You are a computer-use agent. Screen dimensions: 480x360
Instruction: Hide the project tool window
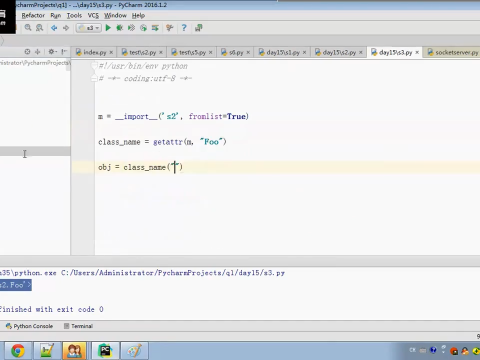tap(64, 52)
